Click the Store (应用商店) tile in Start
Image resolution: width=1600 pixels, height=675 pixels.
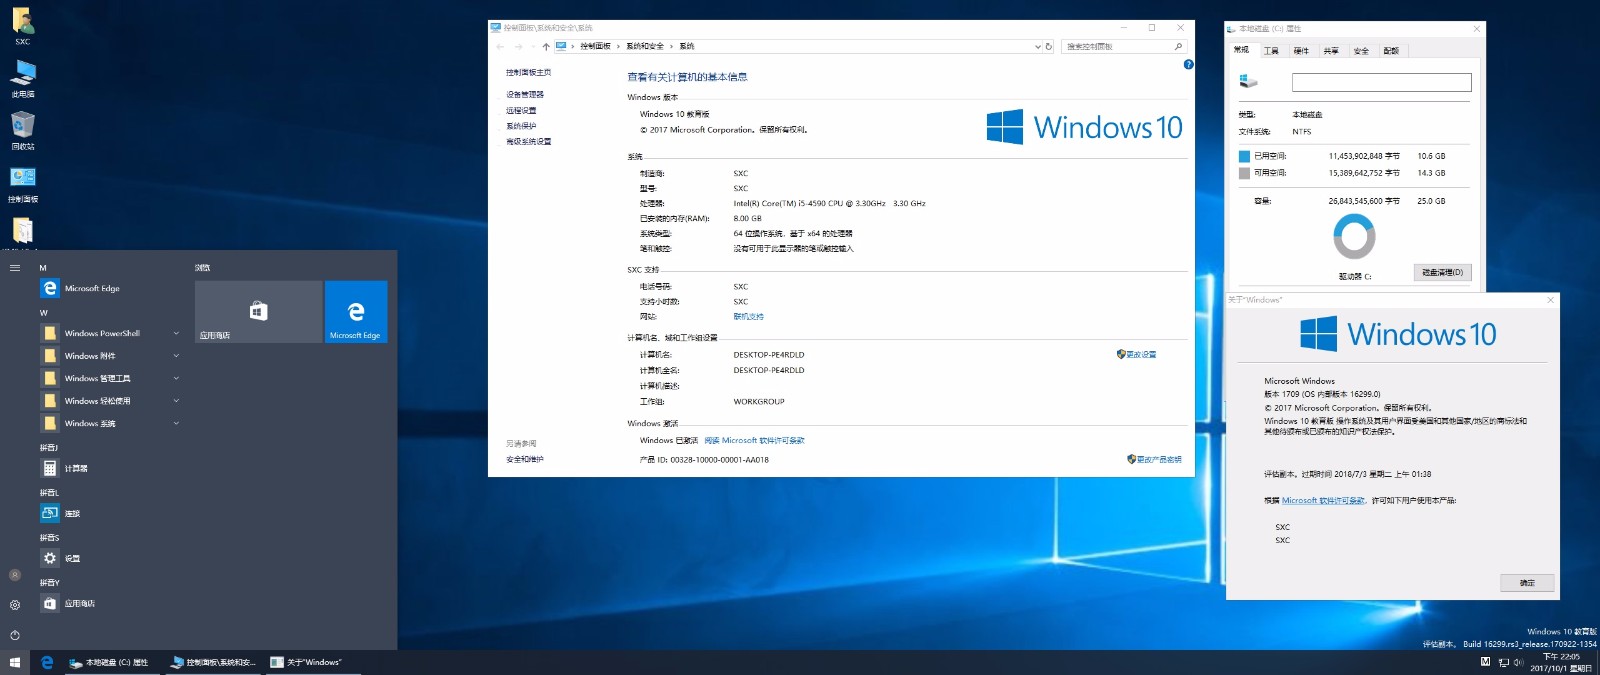(258, 312)
